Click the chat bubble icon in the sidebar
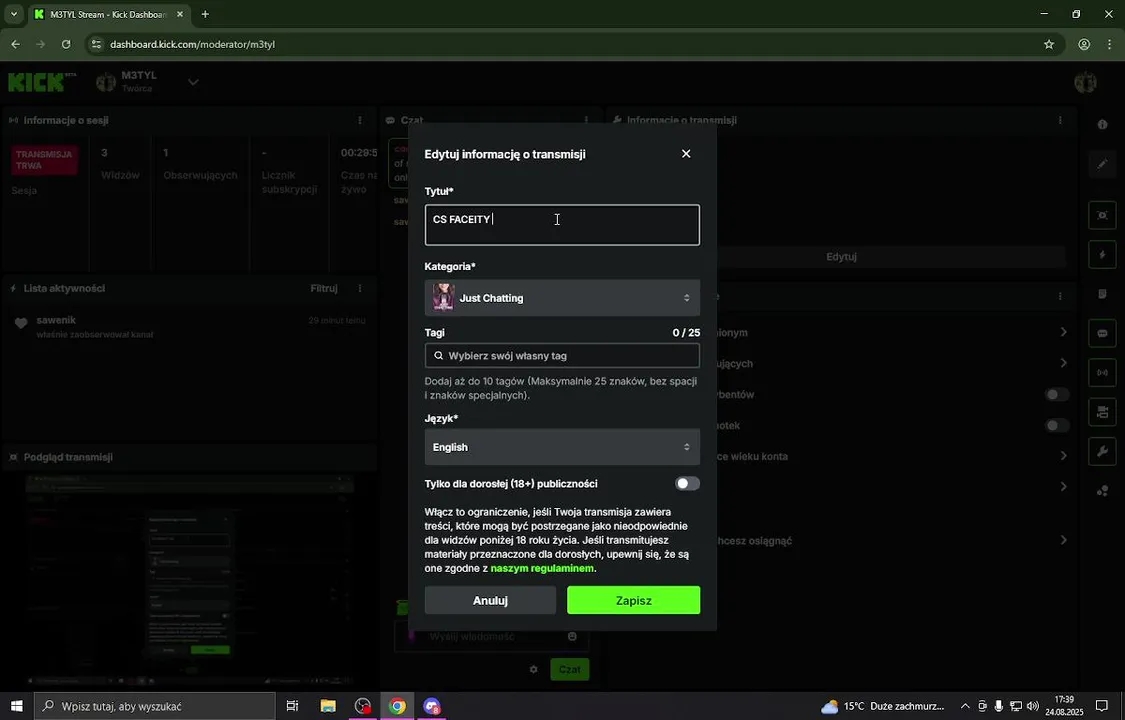1125x720 pixels. [1102, 333]
